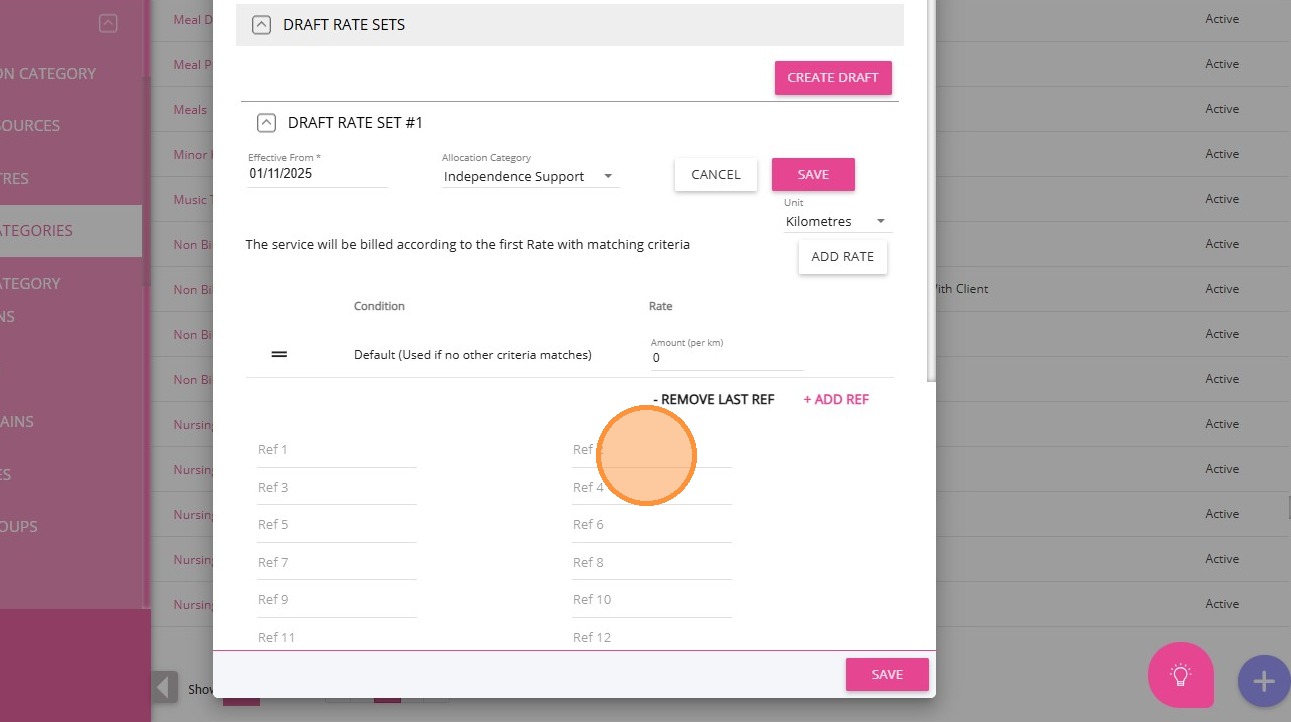Click bottom Save button in dialog footer
Image resolution: width=1291 pixels, height=722 pixels.
coord(886,674)
